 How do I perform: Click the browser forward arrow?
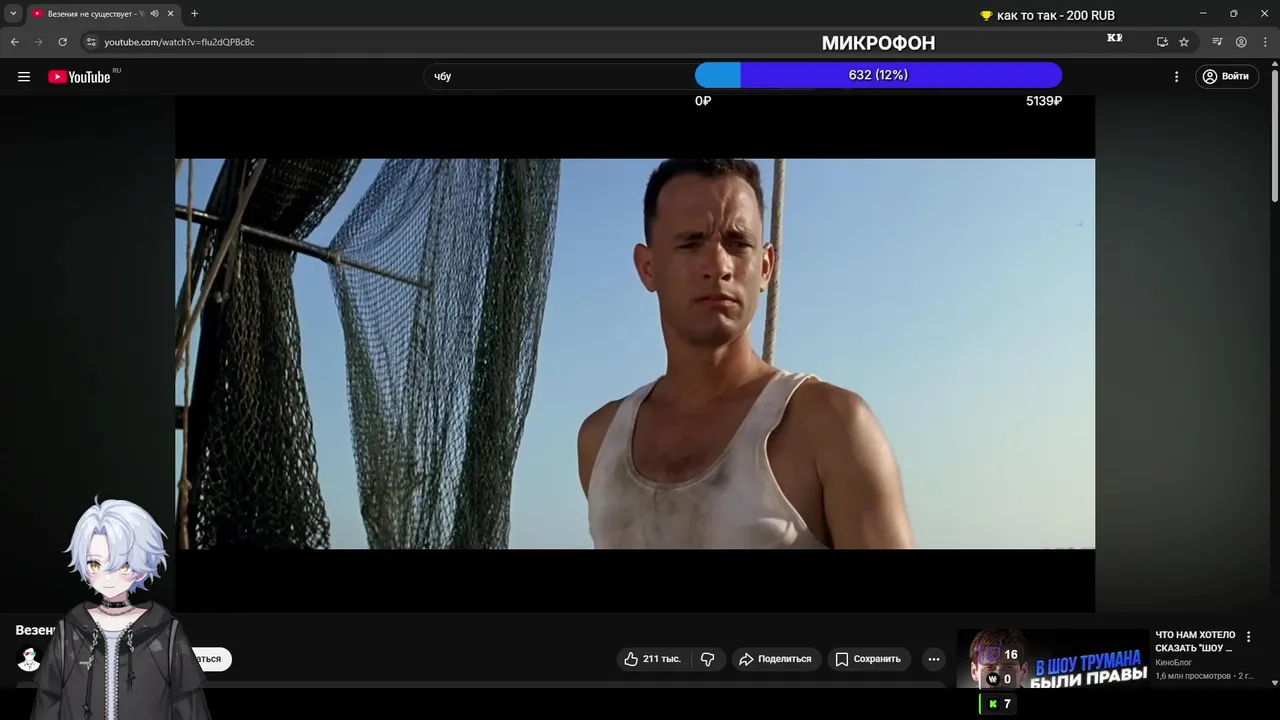pyautogui.click(x=39, y=42)
